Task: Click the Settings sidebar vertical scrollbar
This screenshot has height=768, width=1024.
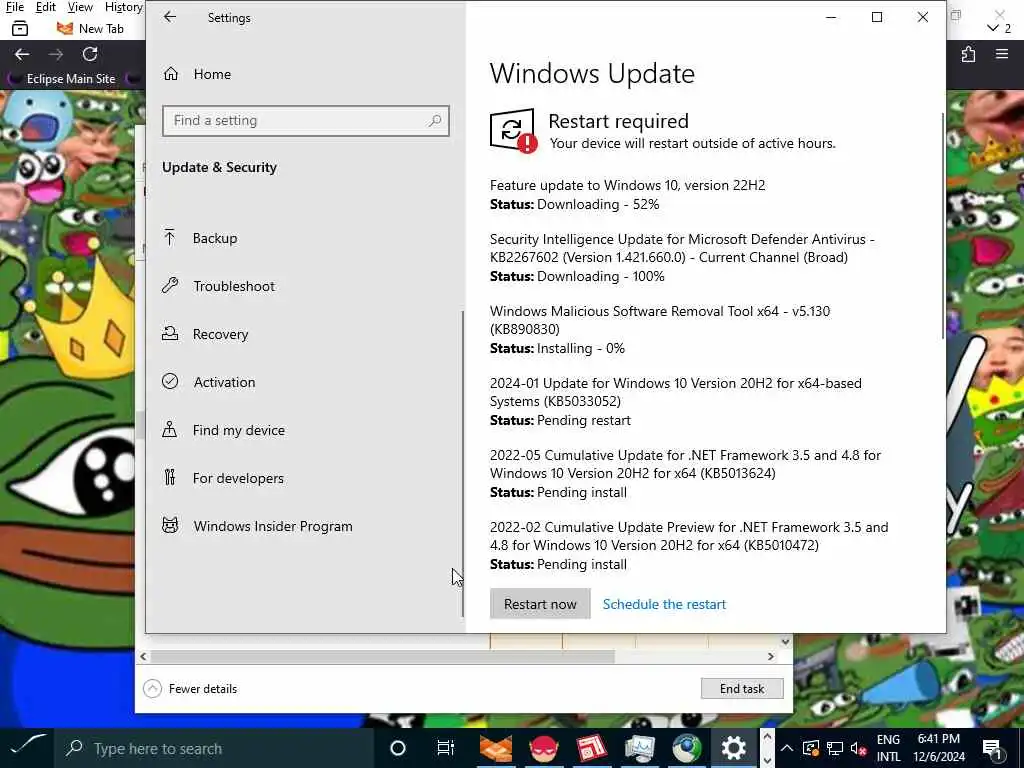Action: point(463,464)
